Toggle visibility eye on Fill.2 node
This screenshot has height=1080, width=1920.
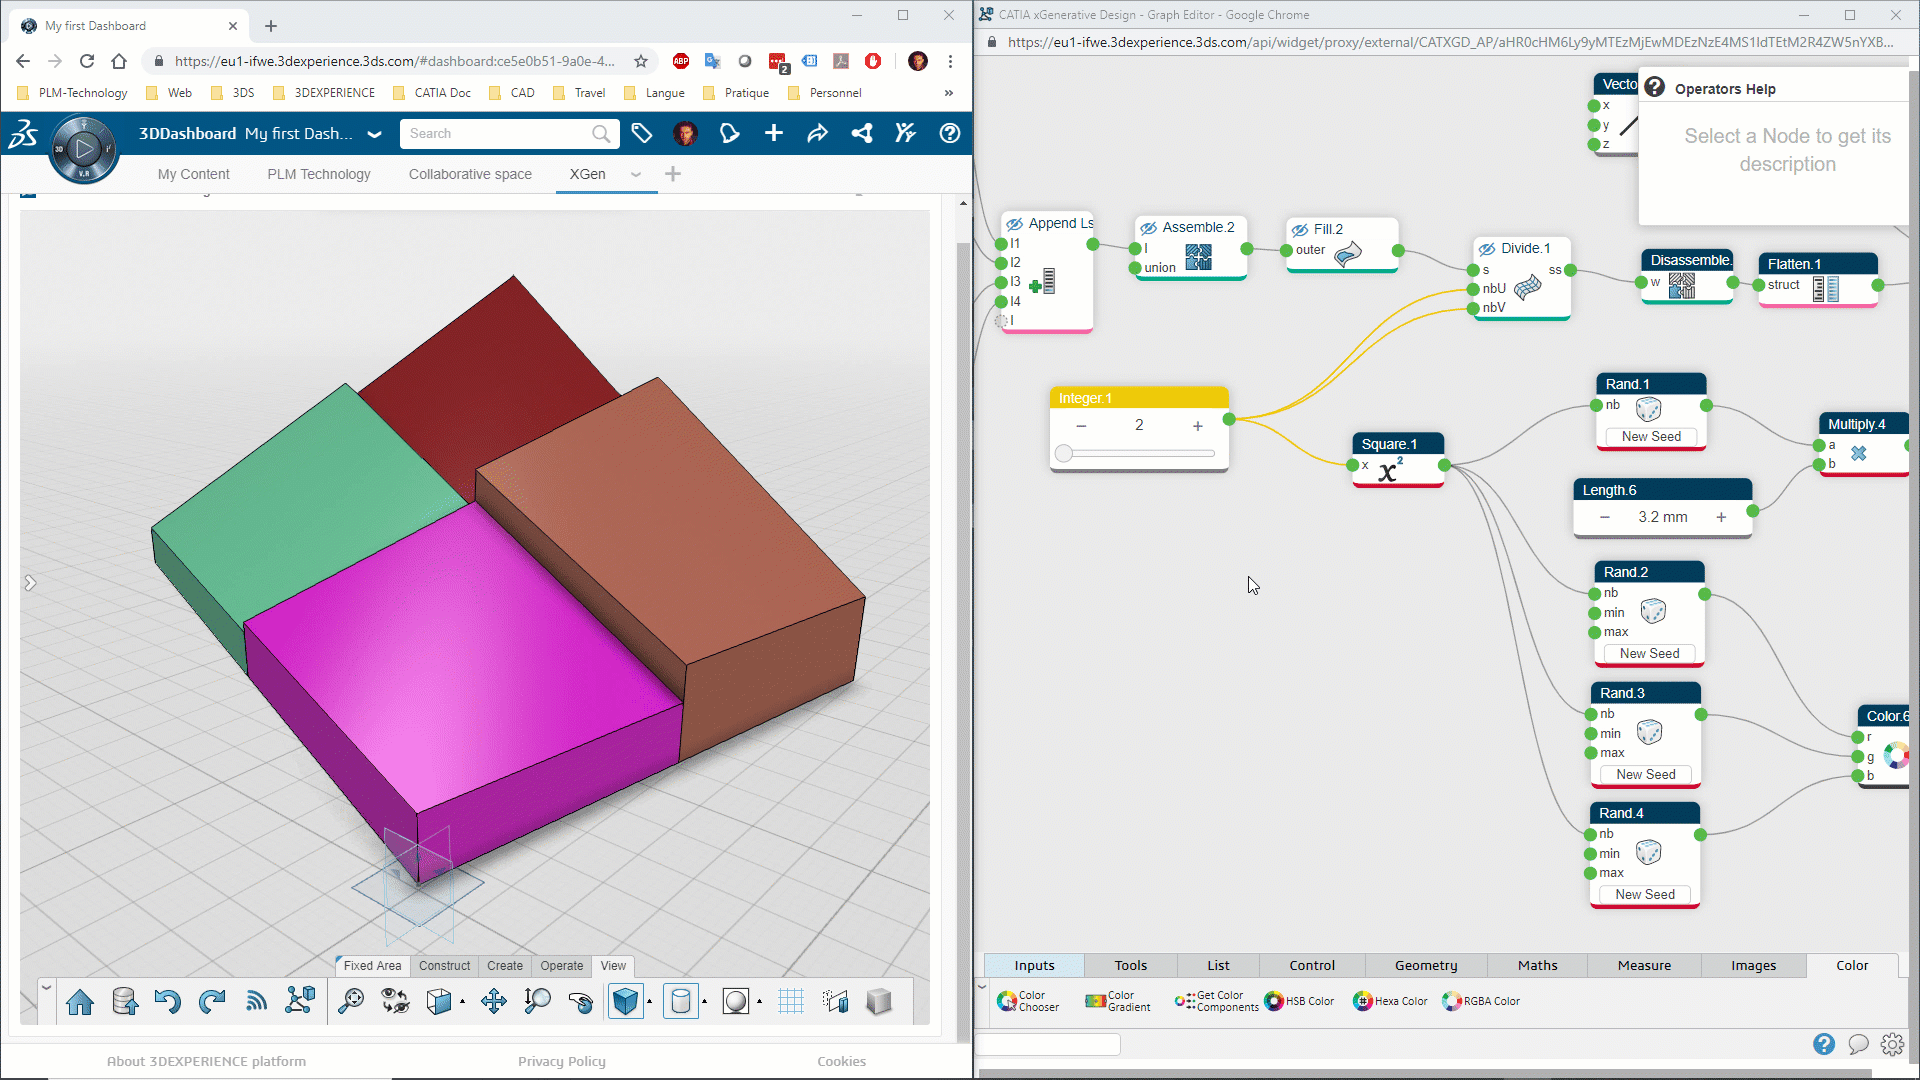pos(1300,230)
